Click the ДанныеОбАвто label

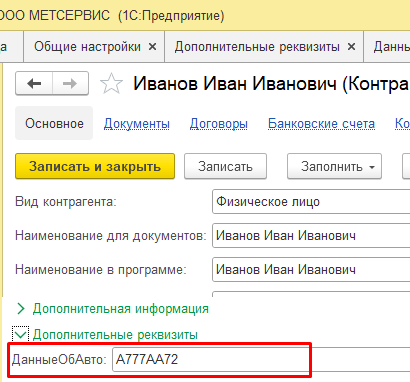click(x=59, y=360)
